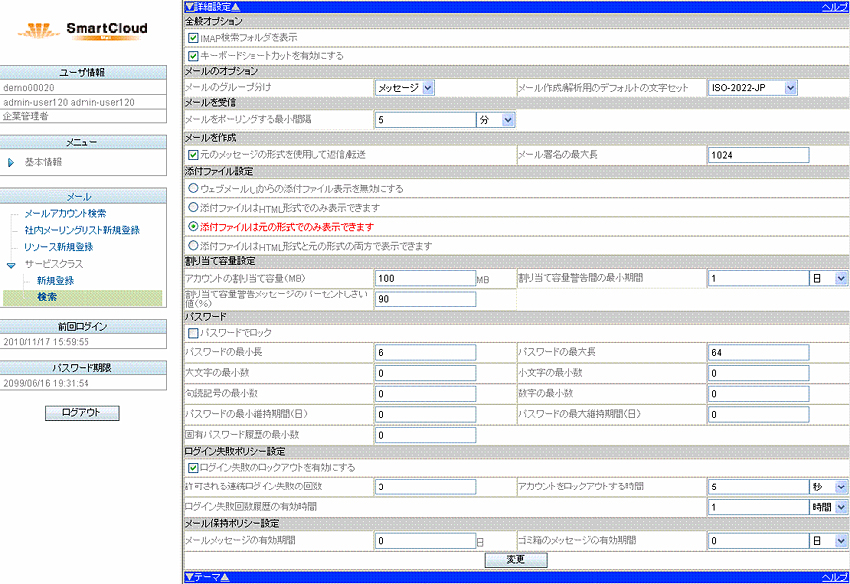Click 大文字の最小数 input field

point(425,373)
